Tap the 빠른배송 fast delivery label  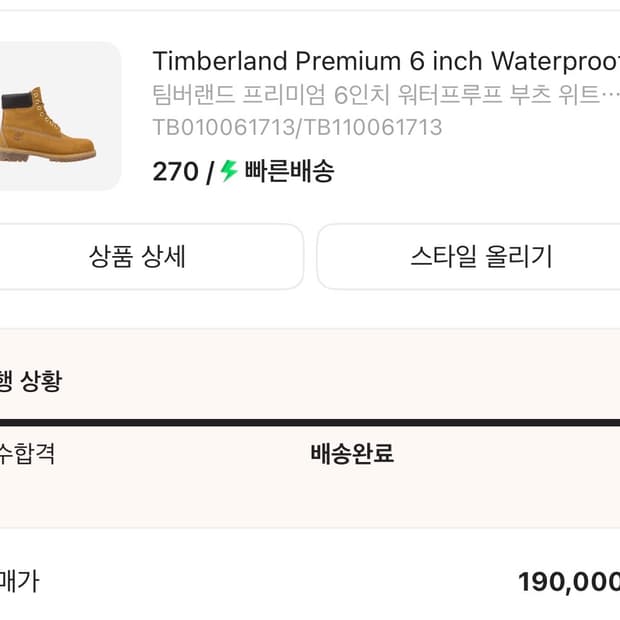click(289, 172)
